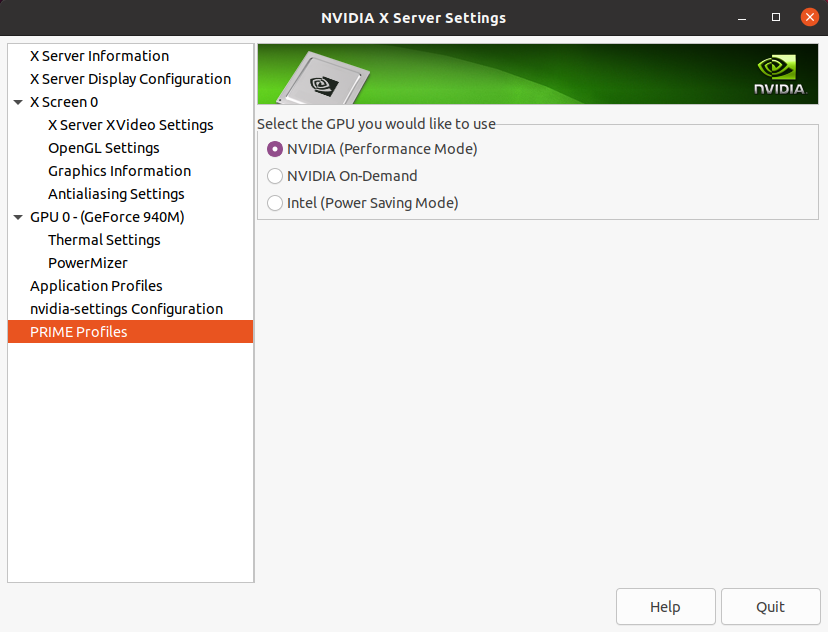This screenshot has width=828, height=632.
Task: Open nvidia-settings Configuration page
Action: [x=126, y=309]
